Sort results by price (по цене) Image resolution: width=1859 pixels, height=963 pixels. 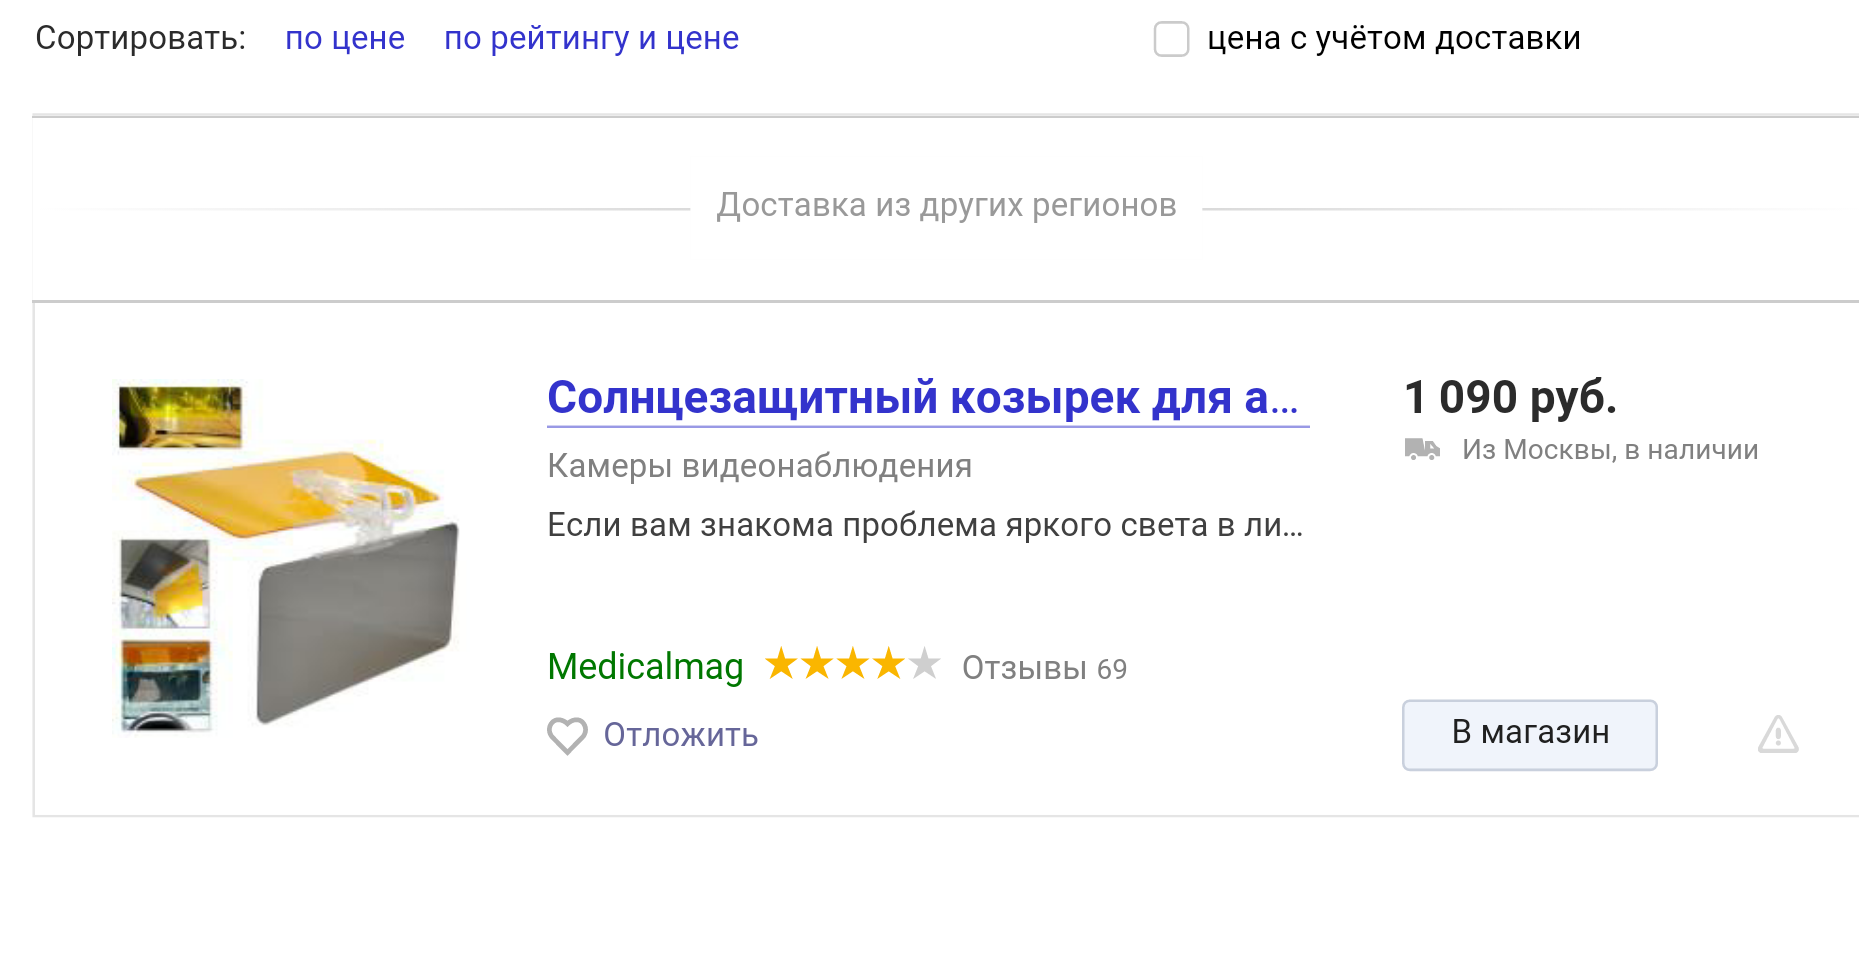tap(345, 39)
